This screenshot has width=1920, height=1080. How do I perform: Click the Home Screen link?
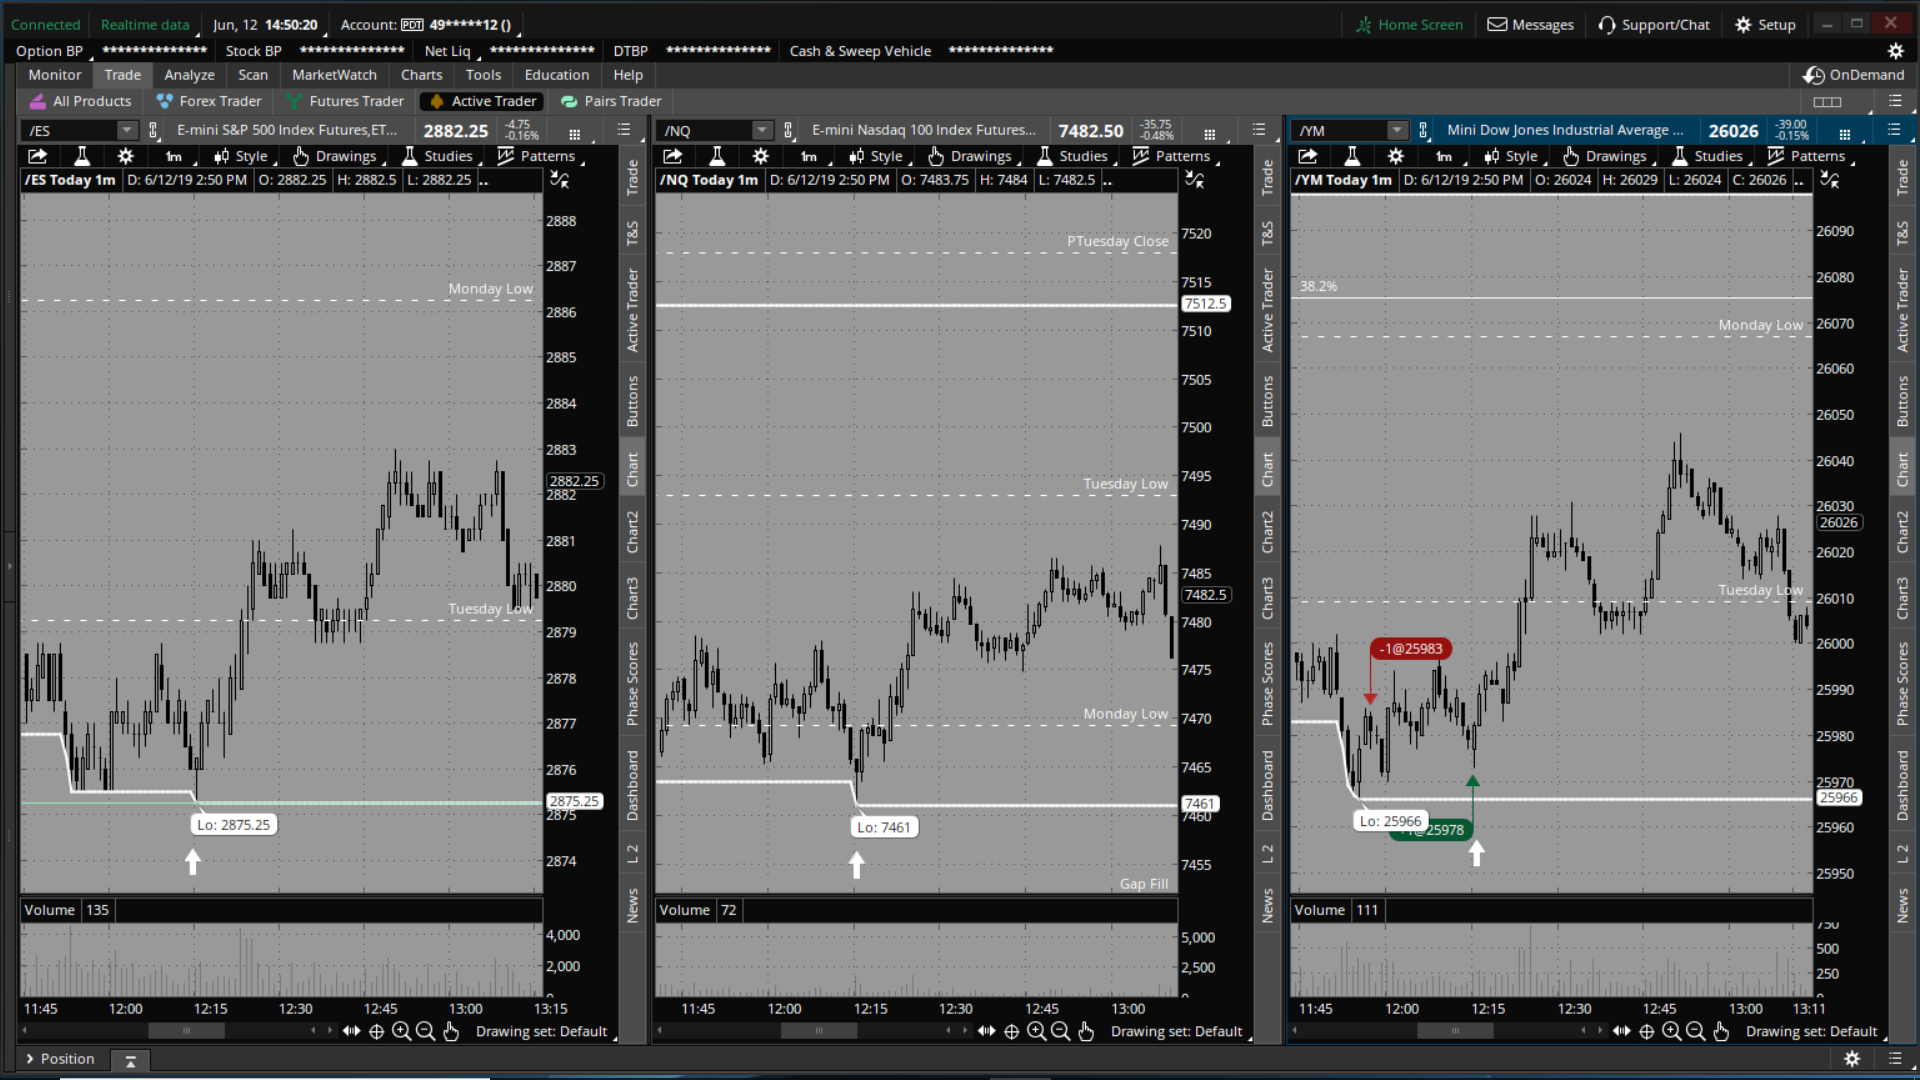coord(1409,25)
